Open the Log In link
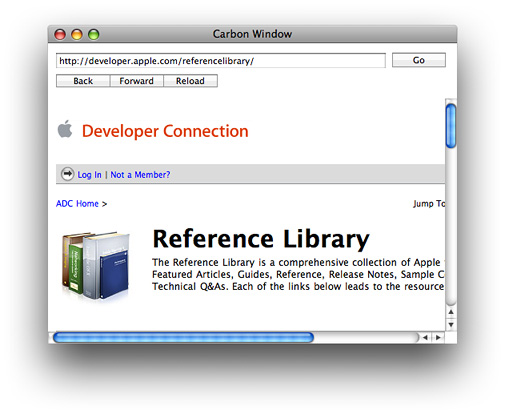The height and width of the screenshot is (414, 505). (x=89, y=175)
